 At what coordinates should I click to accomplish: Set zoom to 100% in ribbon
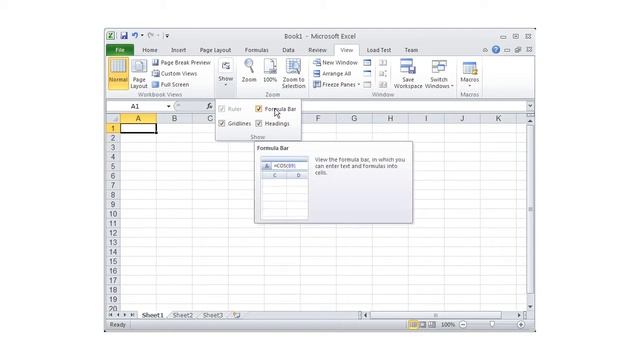270,71
